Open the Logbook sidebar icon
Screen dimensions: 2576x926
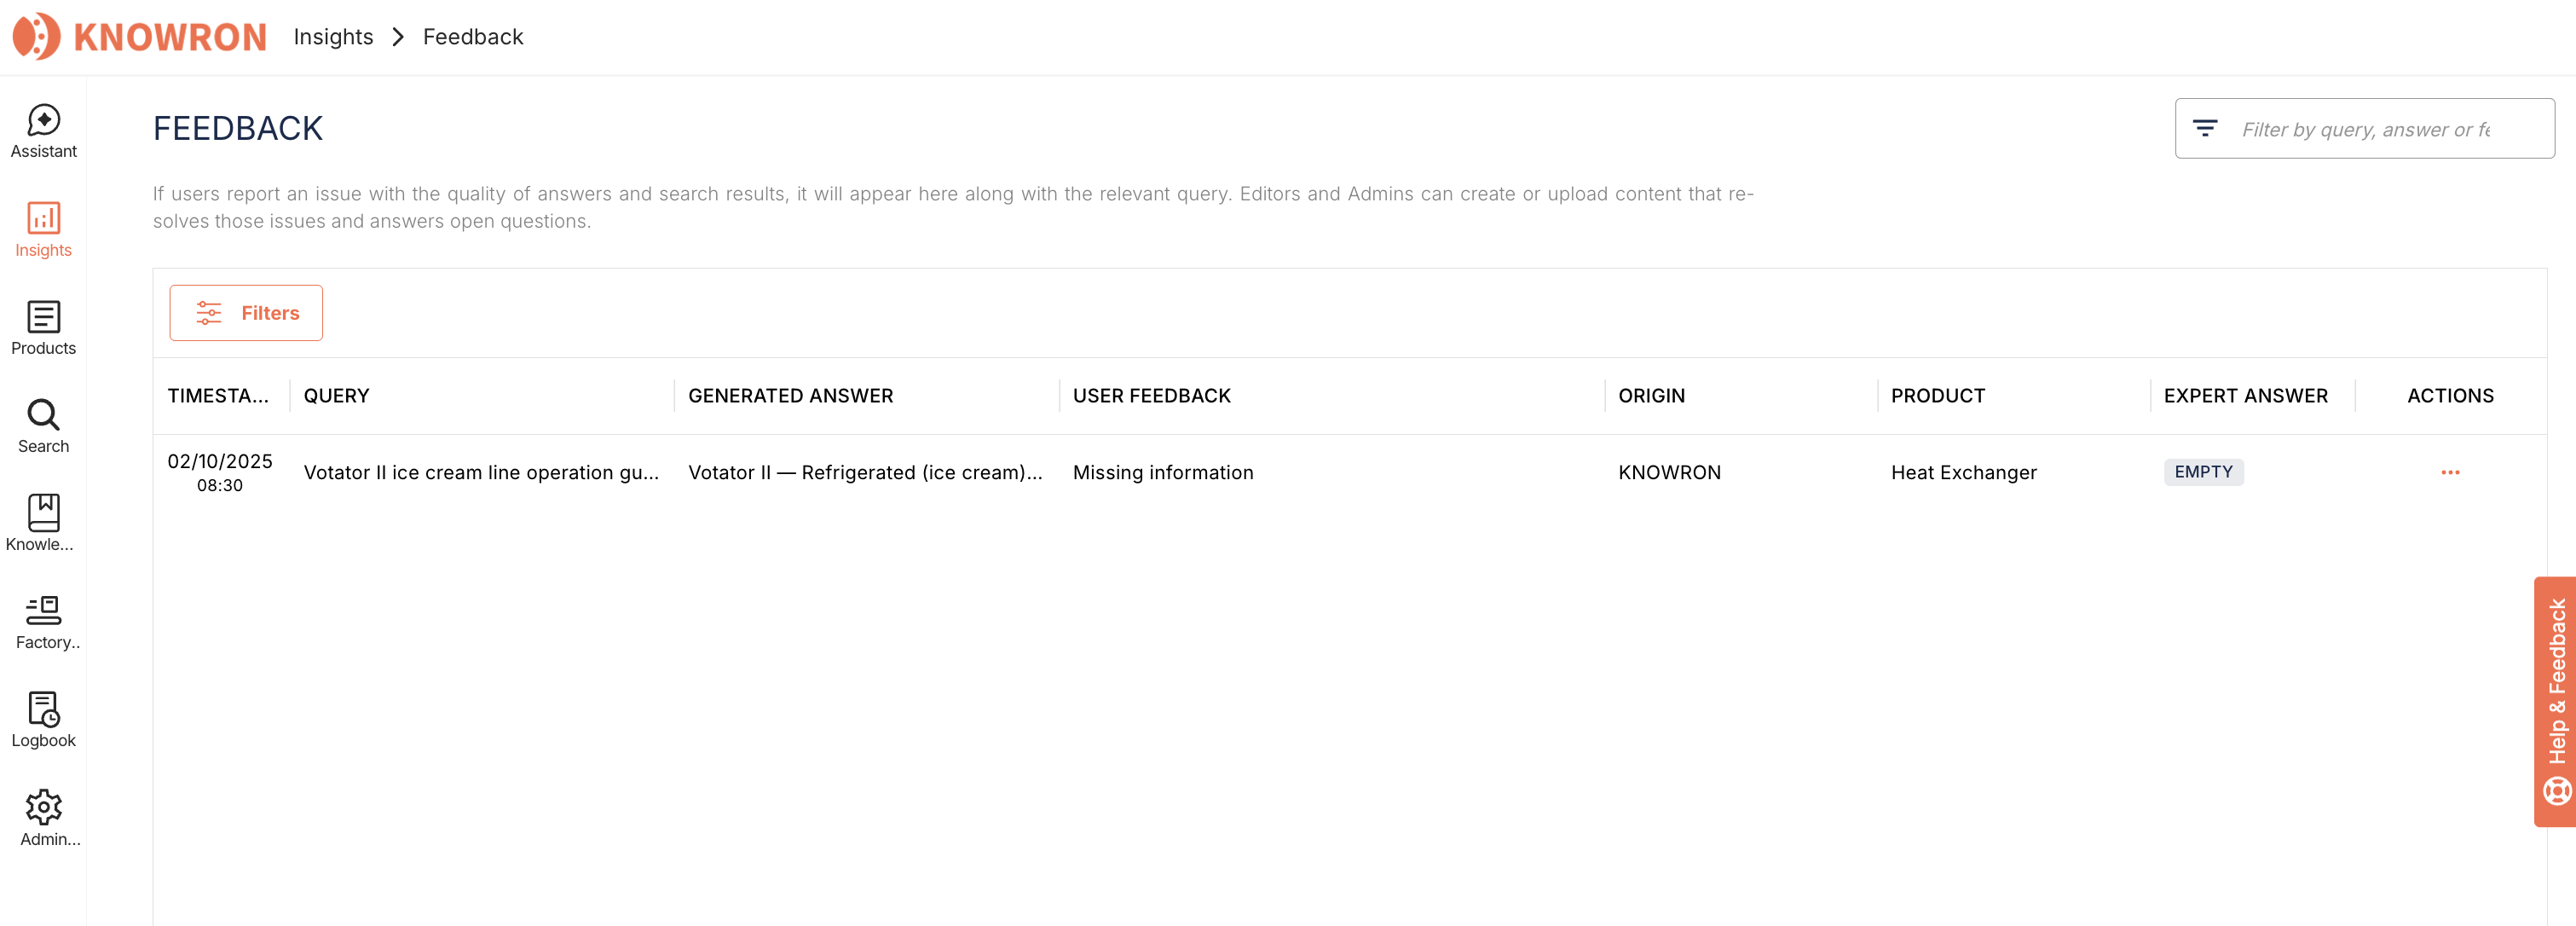coord(43,709)
